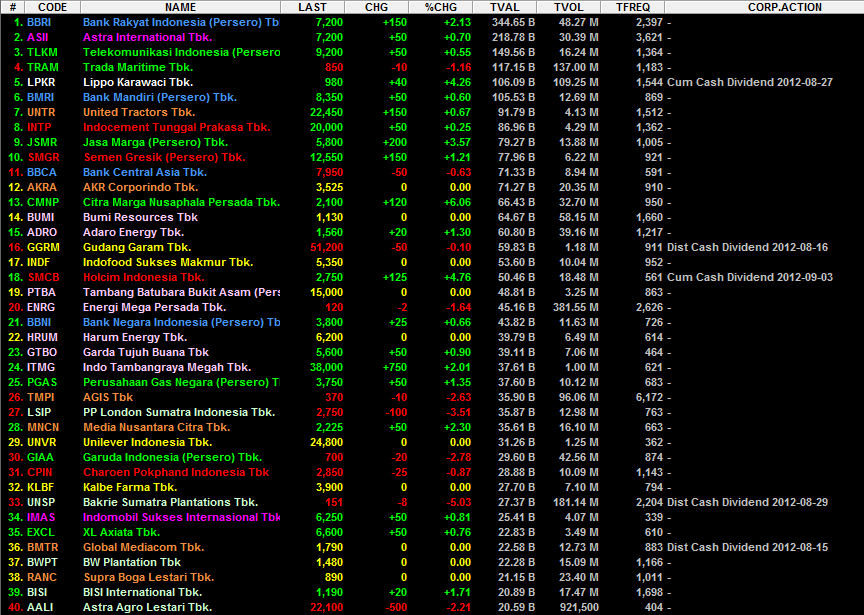Click Bank Negara Indonesia (Persero) name
Screen dimensions: 864x615
181,322
